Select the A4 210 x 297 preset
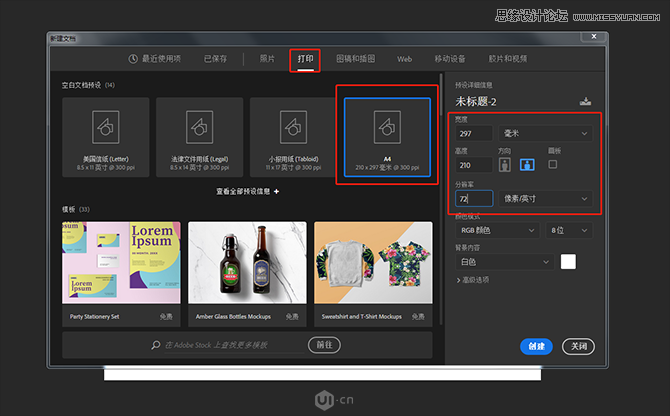The width and height of the screenshot is (670, 416). coord(388,137)
